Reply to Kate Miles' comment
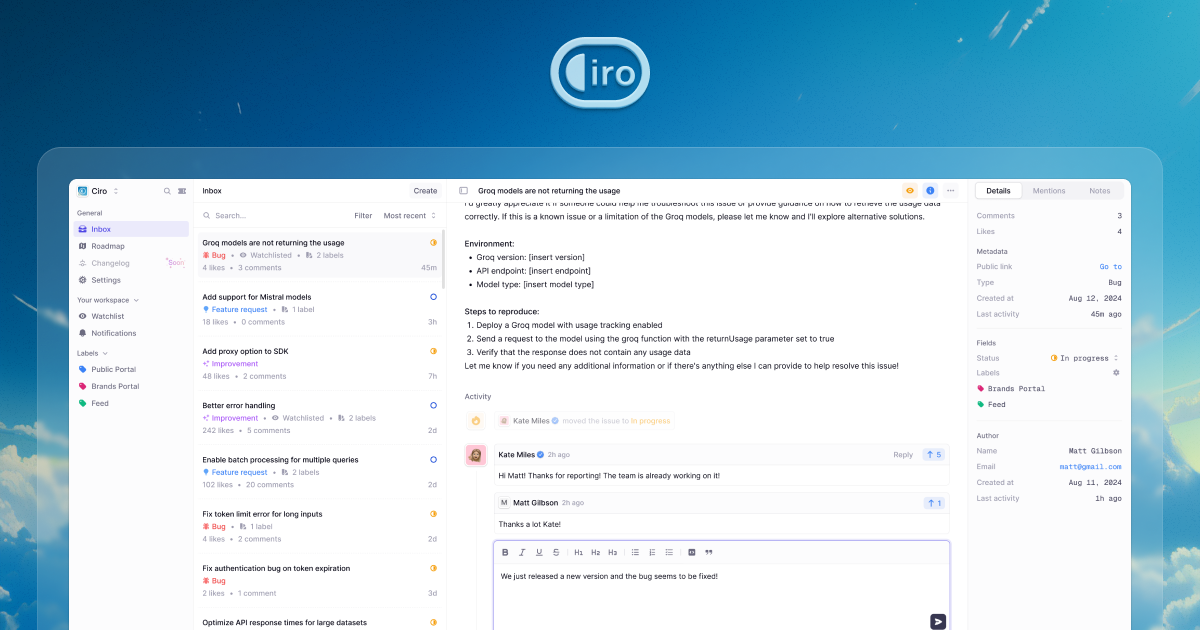This screenshot has height=630, width=1200. pos(903,455)
